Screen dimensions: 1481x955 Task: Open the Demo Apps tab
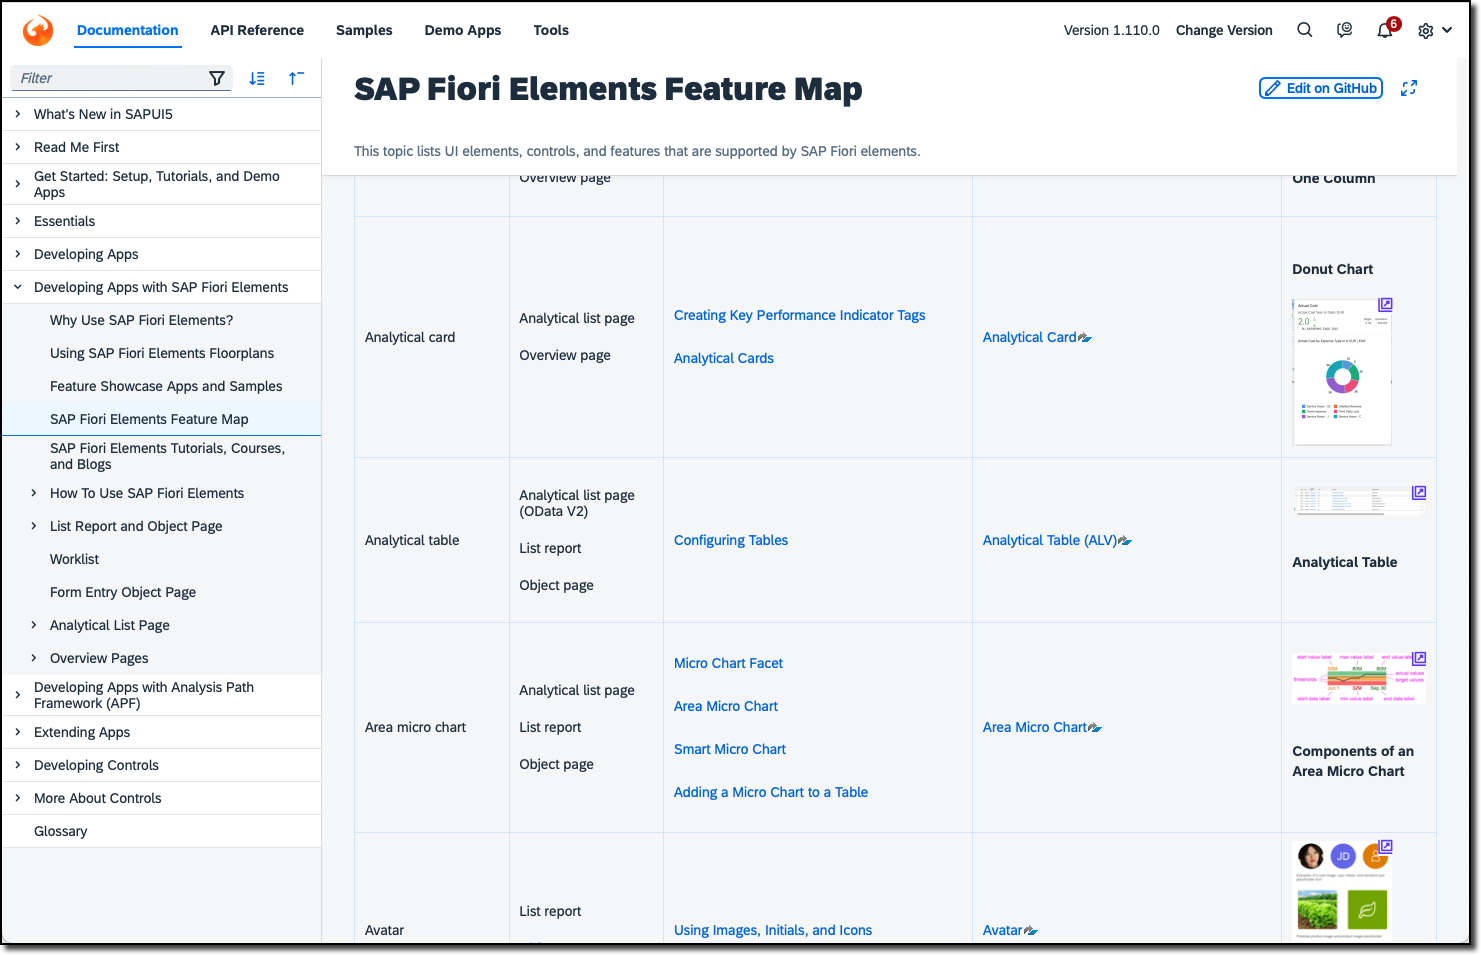coord(463,30)
